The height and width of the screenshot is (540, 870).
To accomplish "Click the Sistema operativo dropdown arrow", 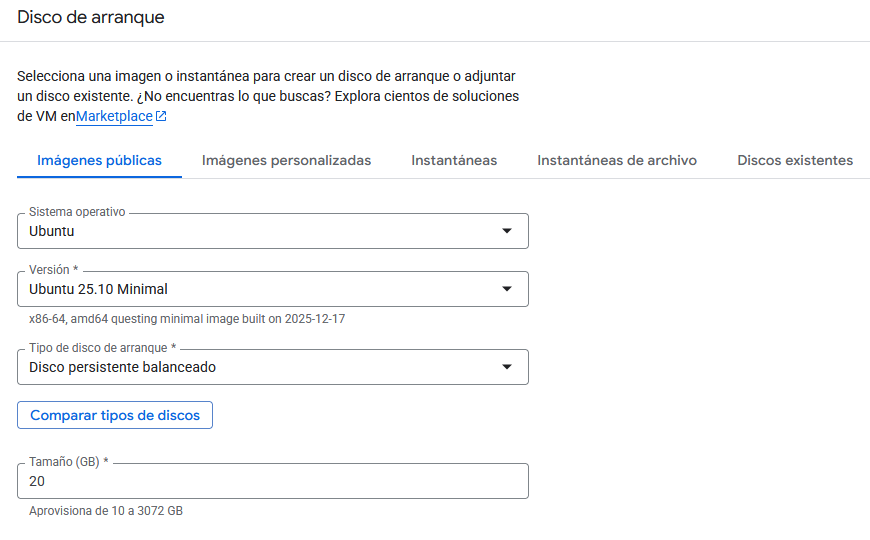I will pyautogui.click(x=506, y=232).
